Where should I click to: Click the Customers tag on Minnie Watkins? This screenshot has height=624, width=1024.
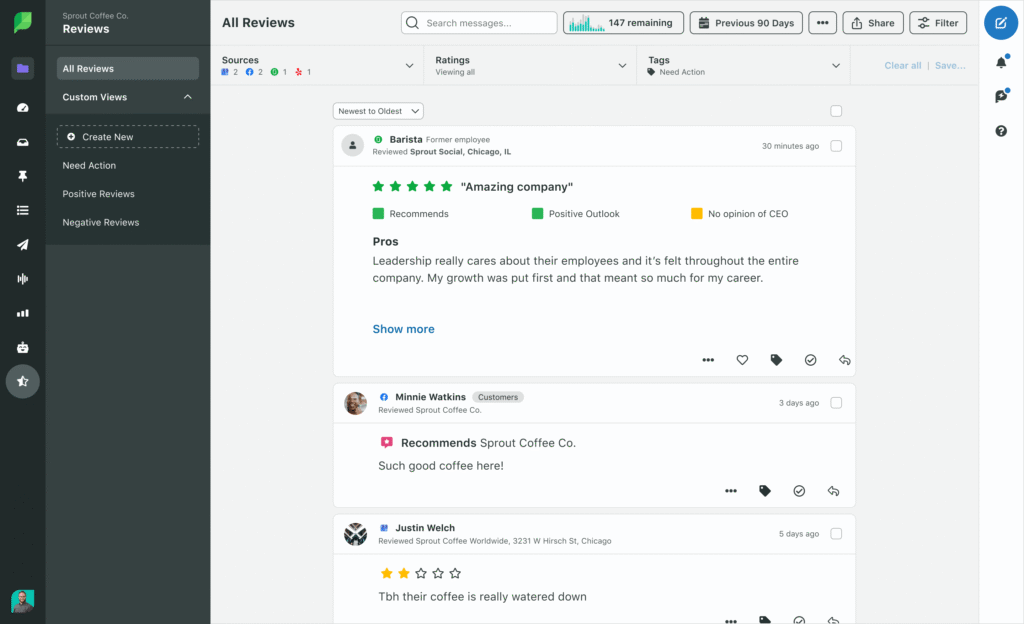(498, 397)
